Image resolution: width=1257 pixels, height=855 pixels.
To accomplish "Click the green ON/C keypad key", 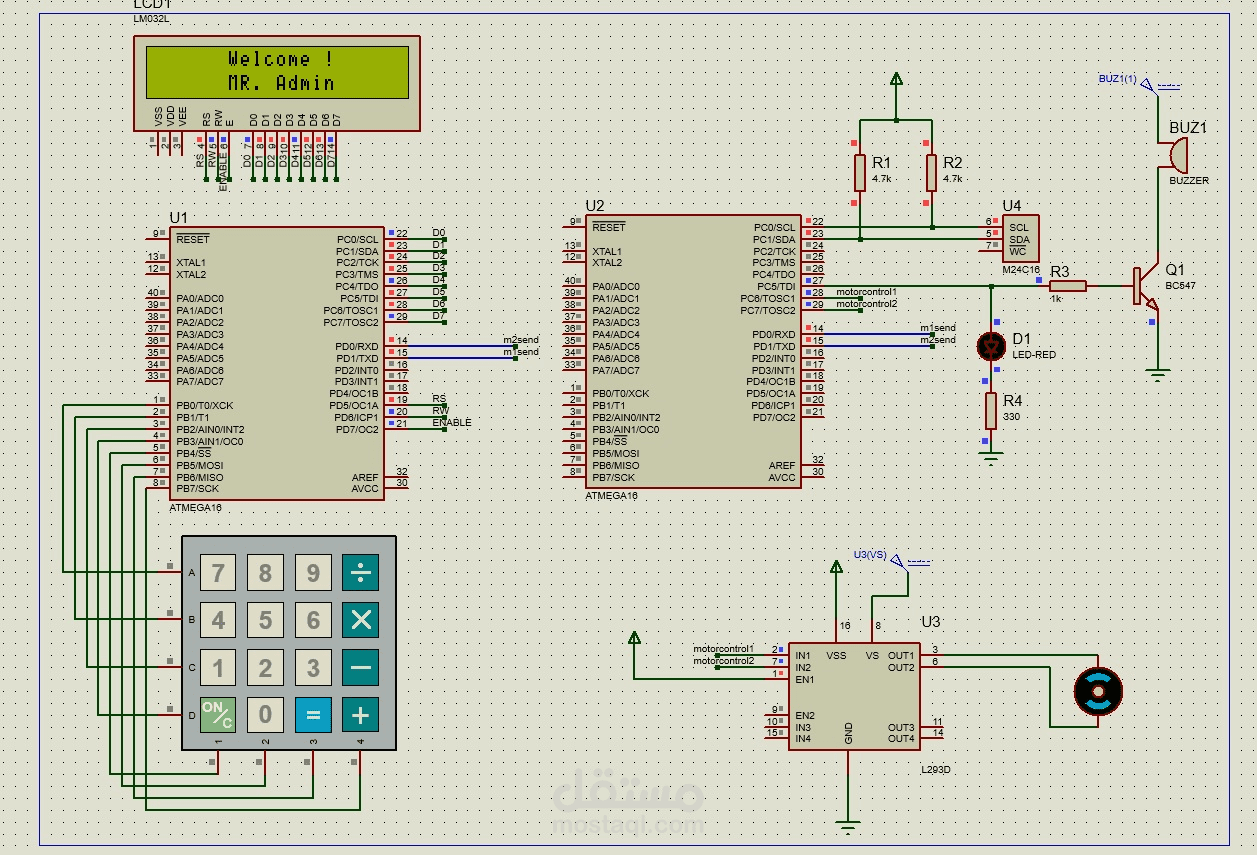I will click(x=218, y=714).
